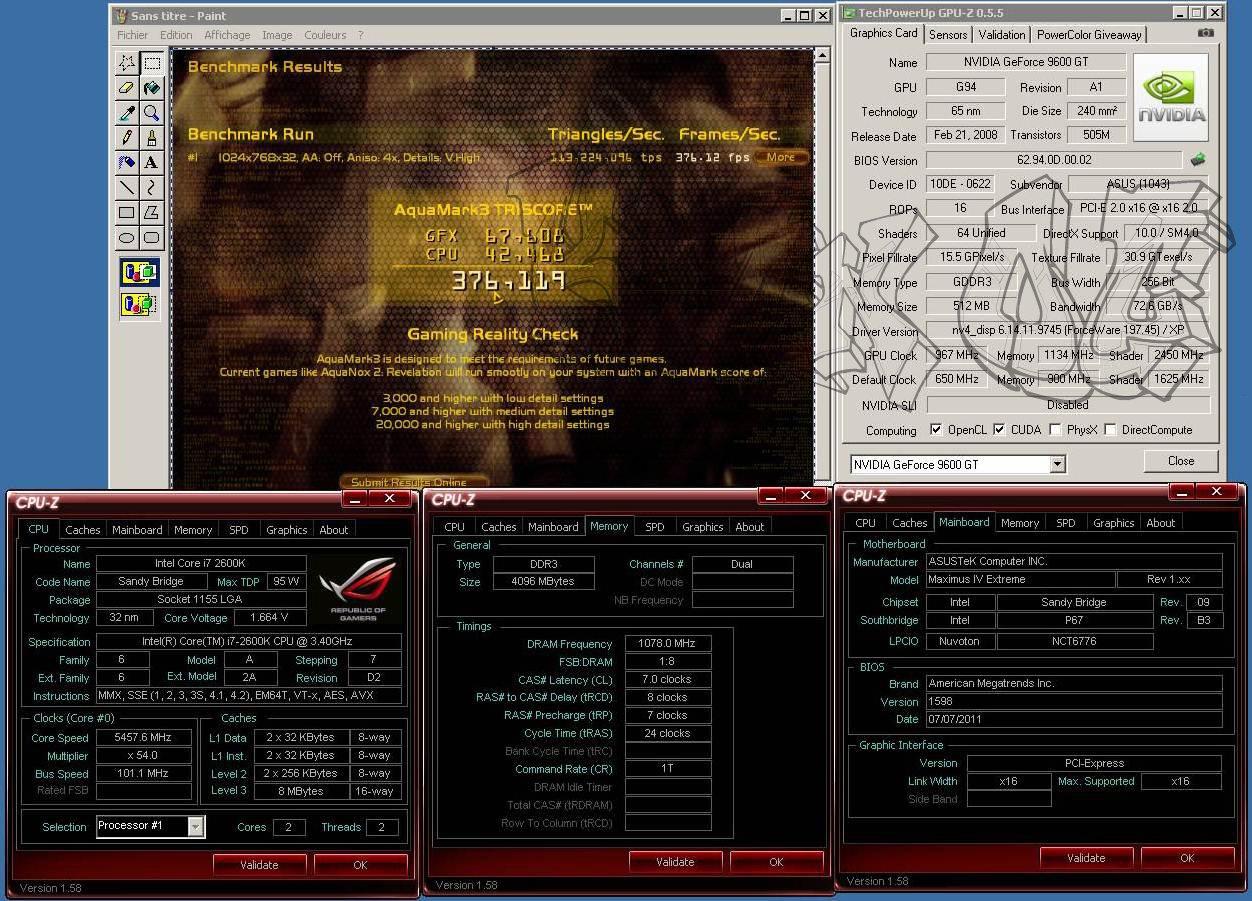Open Graphics tab in the CPU-Z Mainboard window
Screen dimensions: 1252x901
1113,523
